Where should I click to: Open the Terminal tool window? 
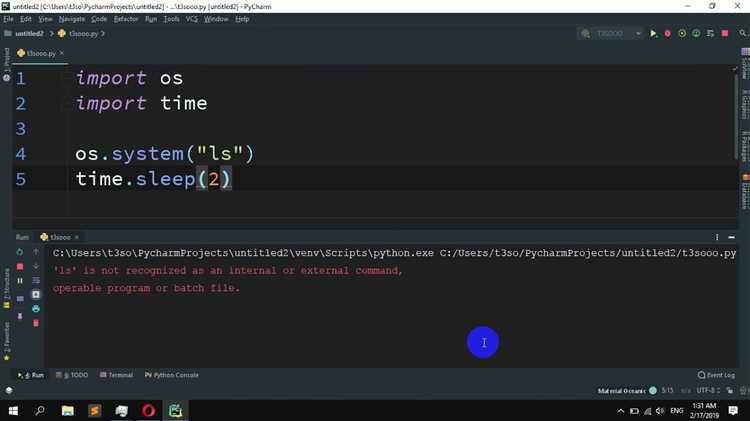[x=116, y=375]
